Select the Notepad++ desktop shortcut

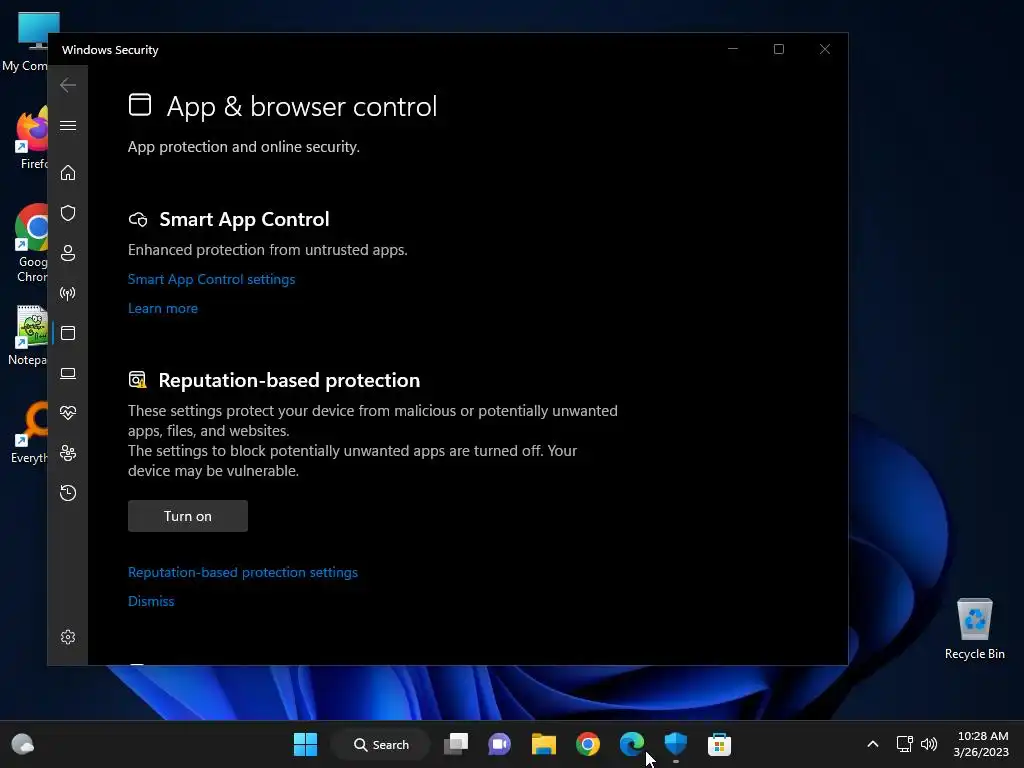[x=29, y=335]
